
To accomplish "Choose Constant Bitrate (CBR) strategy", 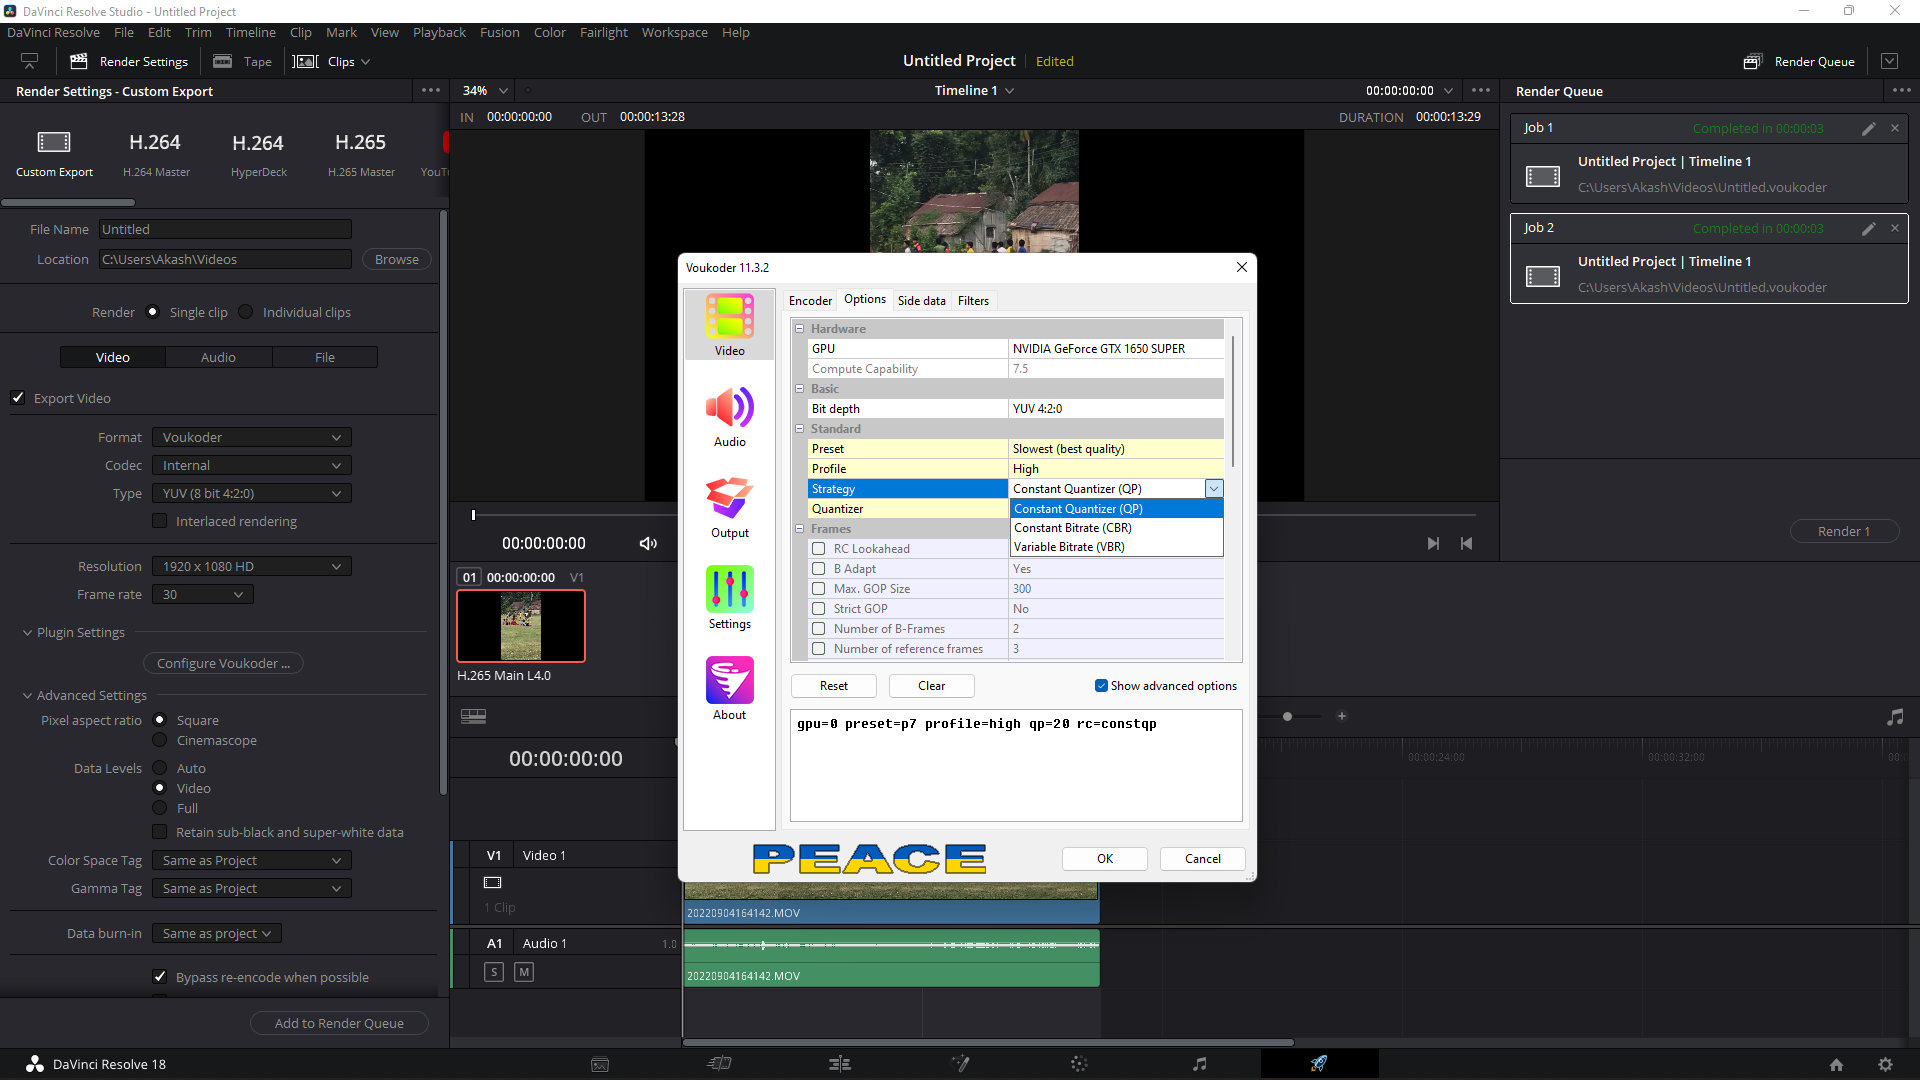I will (x=1116, y=528).
